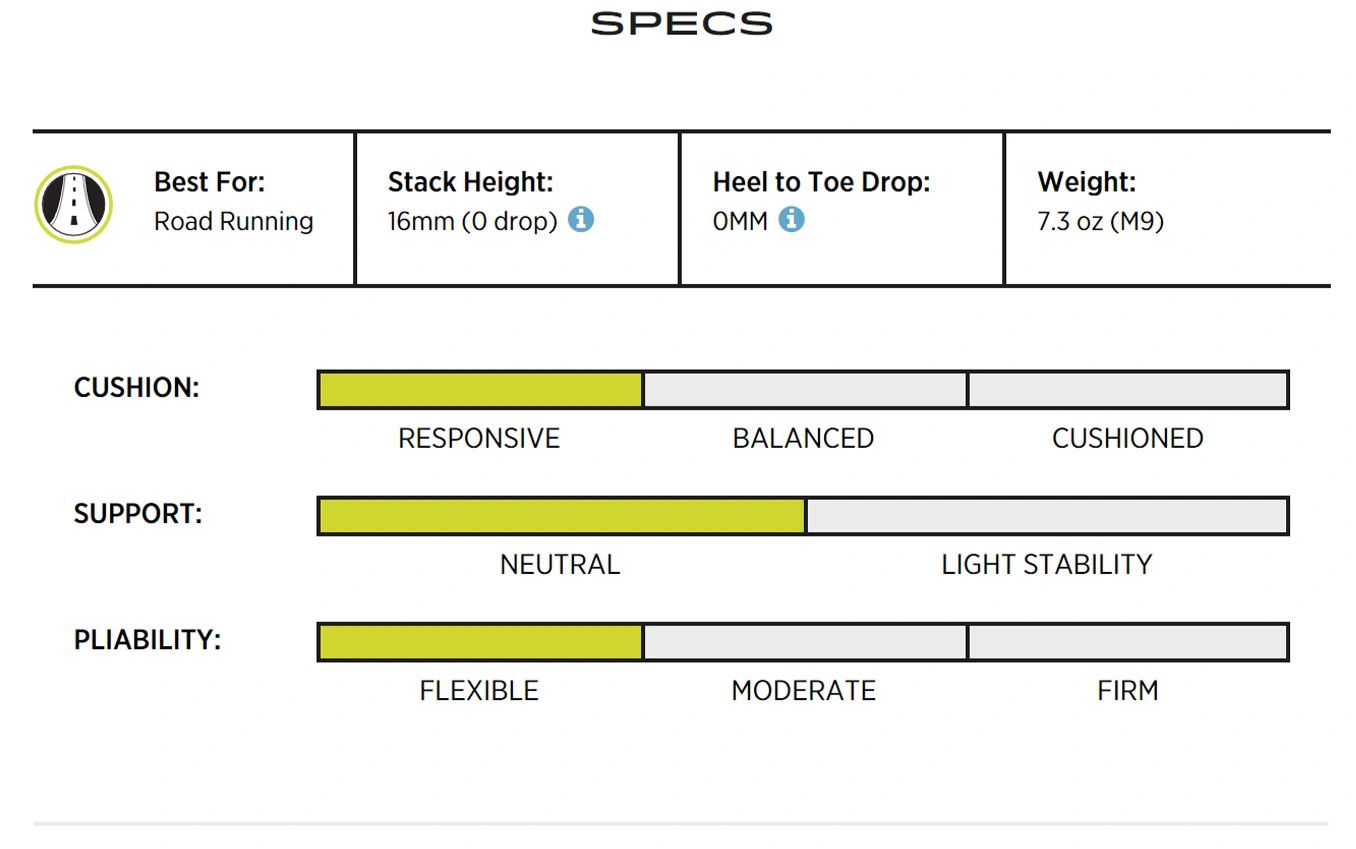
Task: Click the 7.3 oz (M9) weight value
Action: pos(1100,221)
